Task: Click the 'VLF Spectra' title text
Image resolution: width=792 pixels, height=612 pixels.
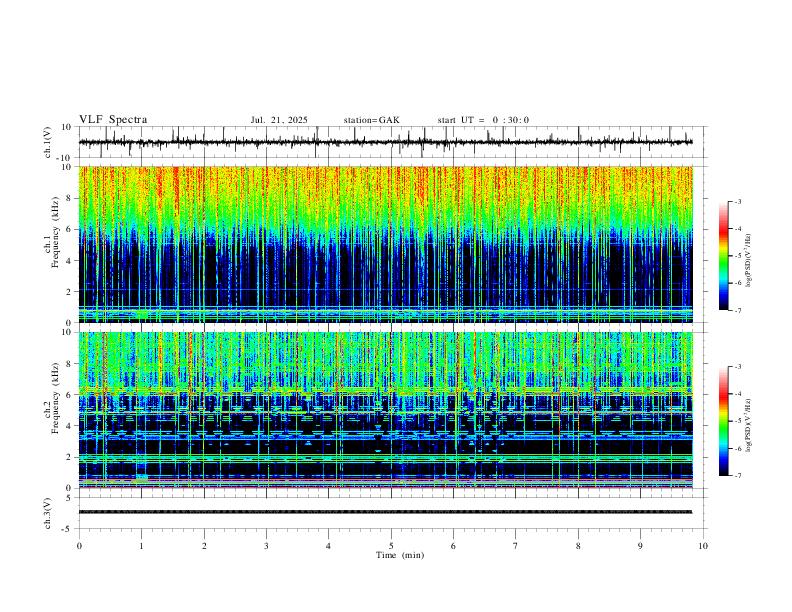Action: point(113,120)
